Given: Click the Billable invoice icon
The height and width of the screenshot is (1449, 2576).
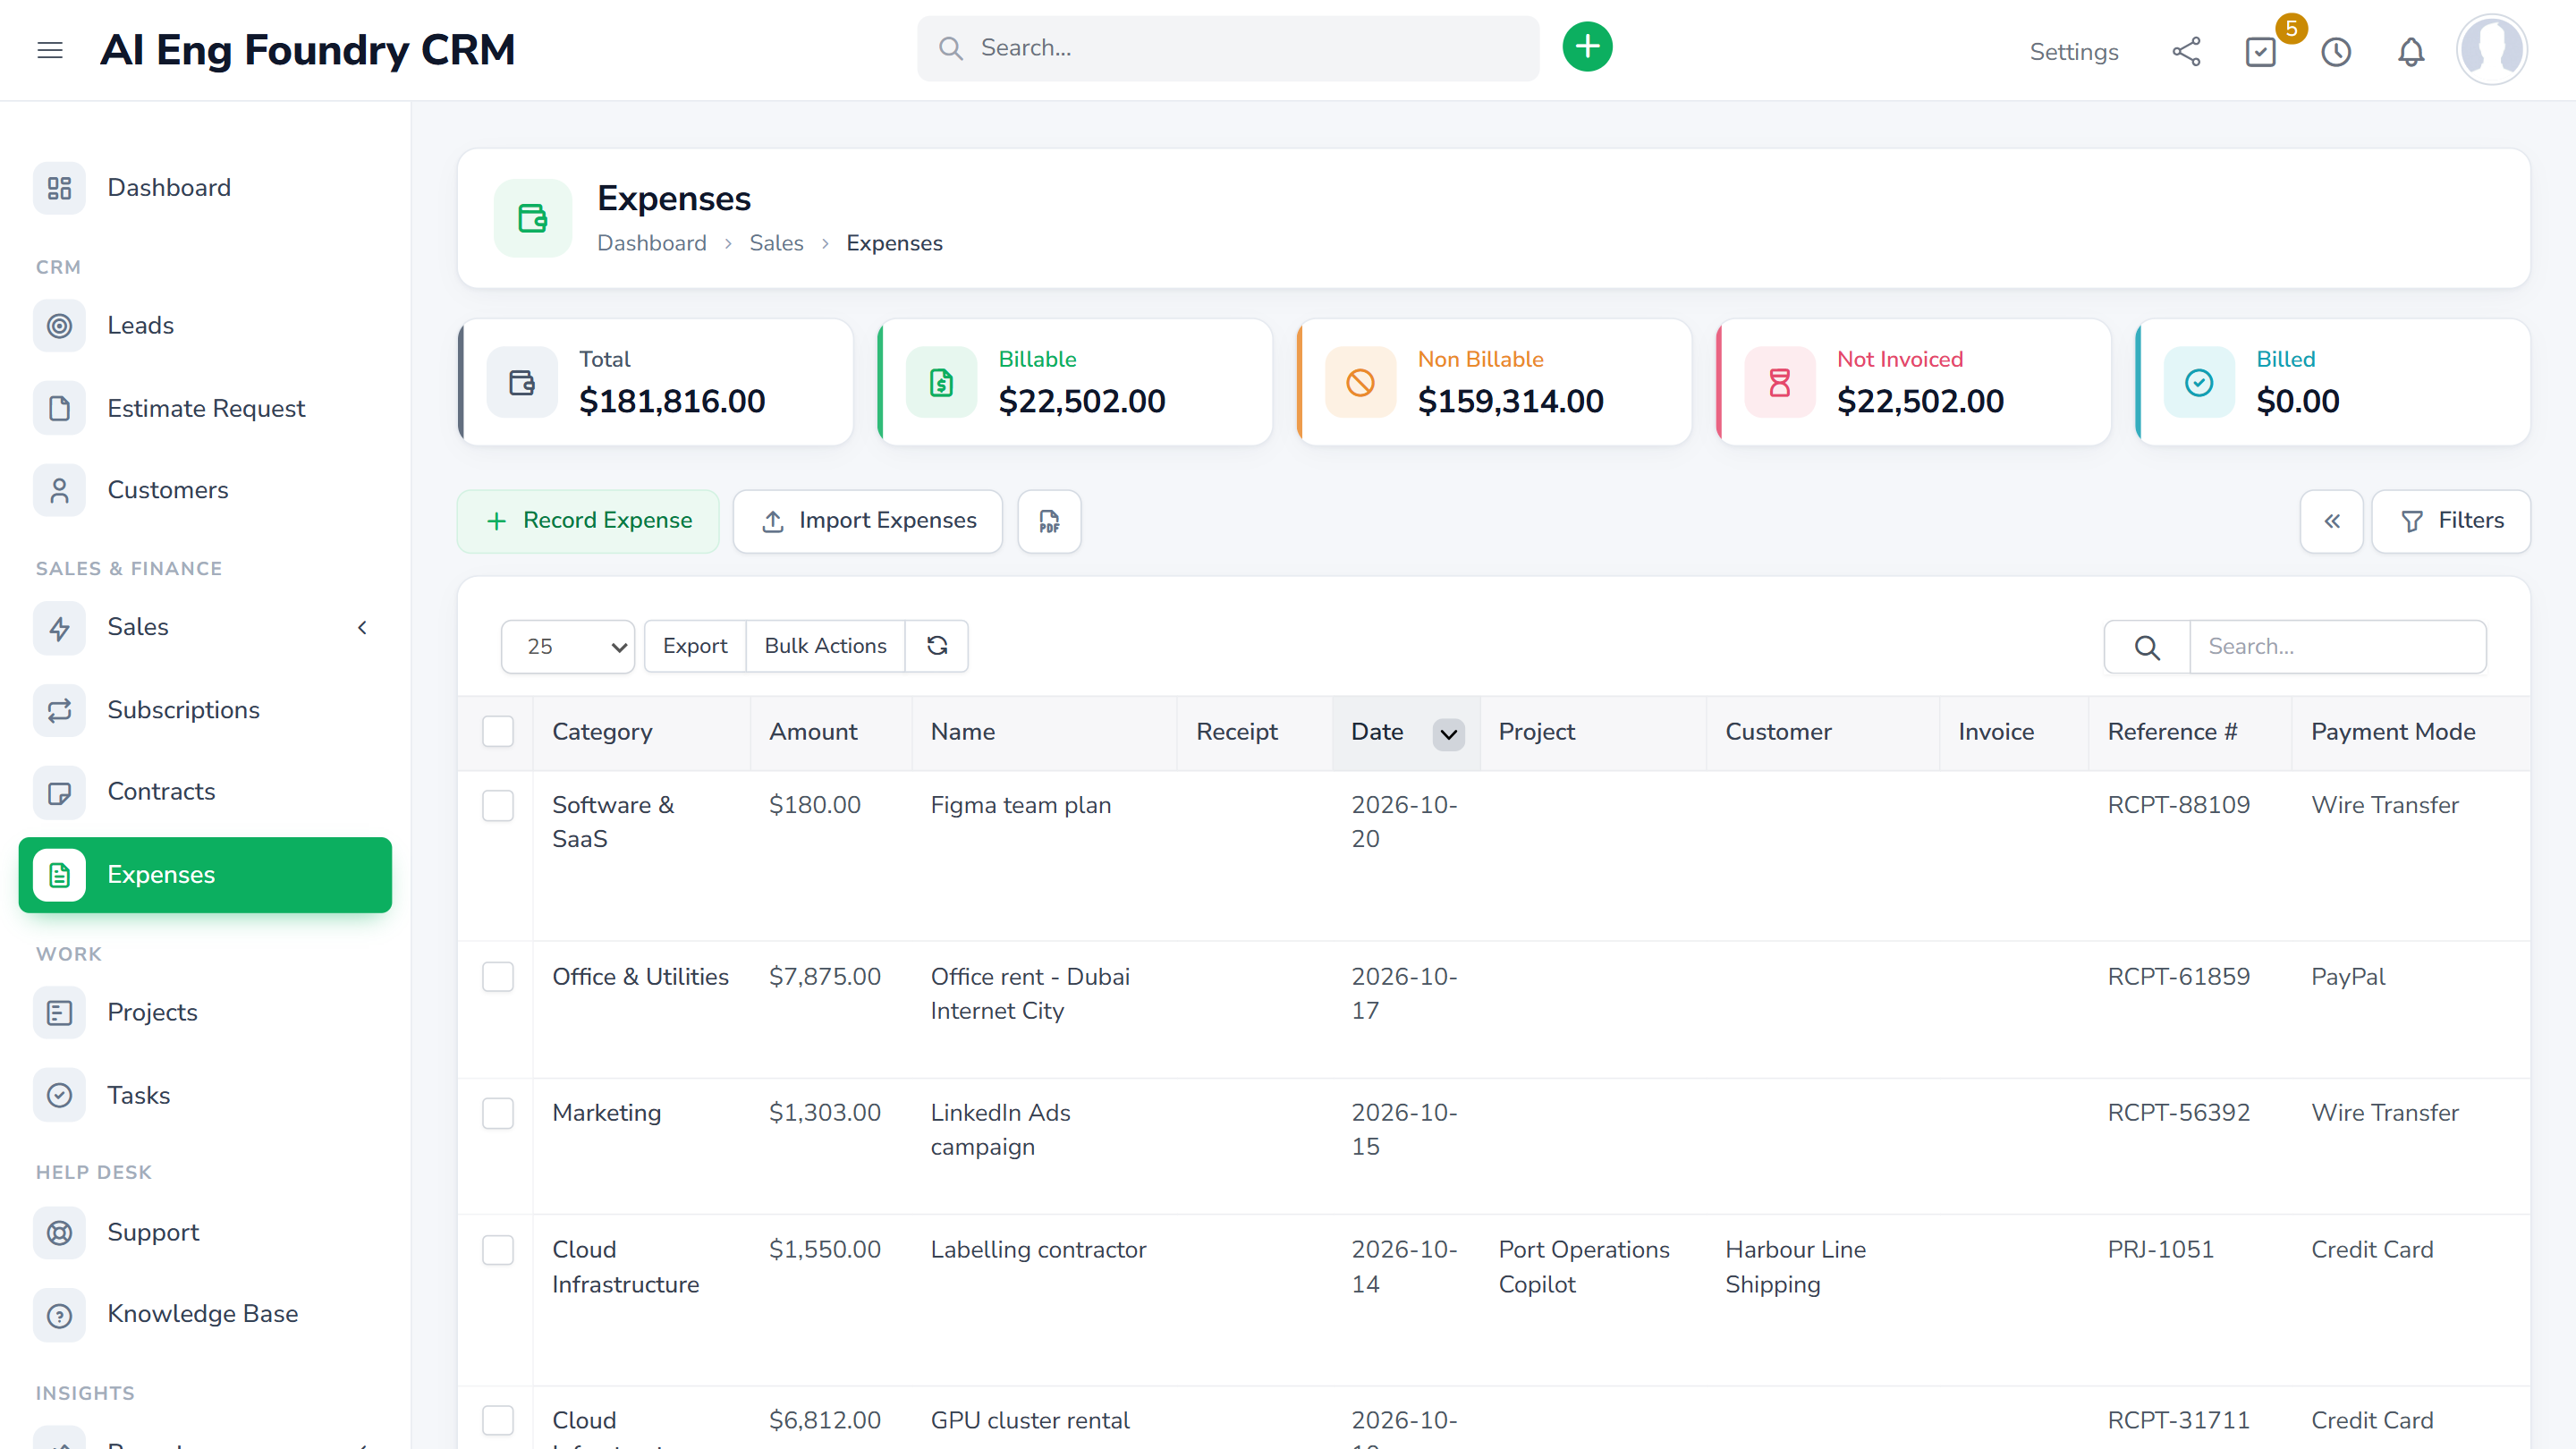Looking at the screenshot, I should coord(941,382).
